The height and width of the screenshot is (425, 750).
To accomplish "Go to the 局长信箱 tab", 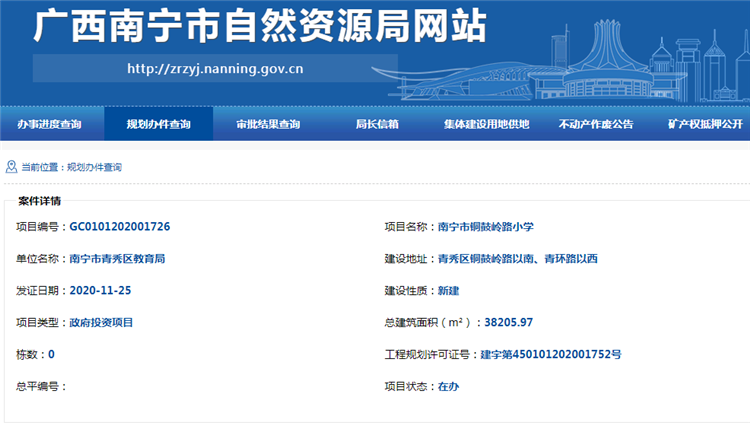I will coord(377,124).
